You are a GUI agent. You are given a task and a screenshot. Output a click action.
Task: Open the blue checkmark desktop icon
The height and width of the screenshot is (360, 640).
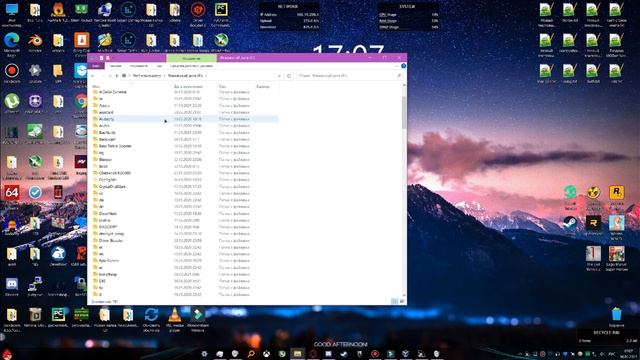[35, 193]
